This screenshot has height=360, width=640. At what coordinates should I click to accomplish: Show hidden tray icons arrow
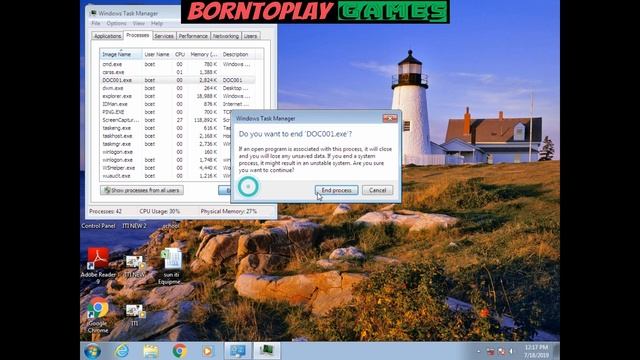478,351
